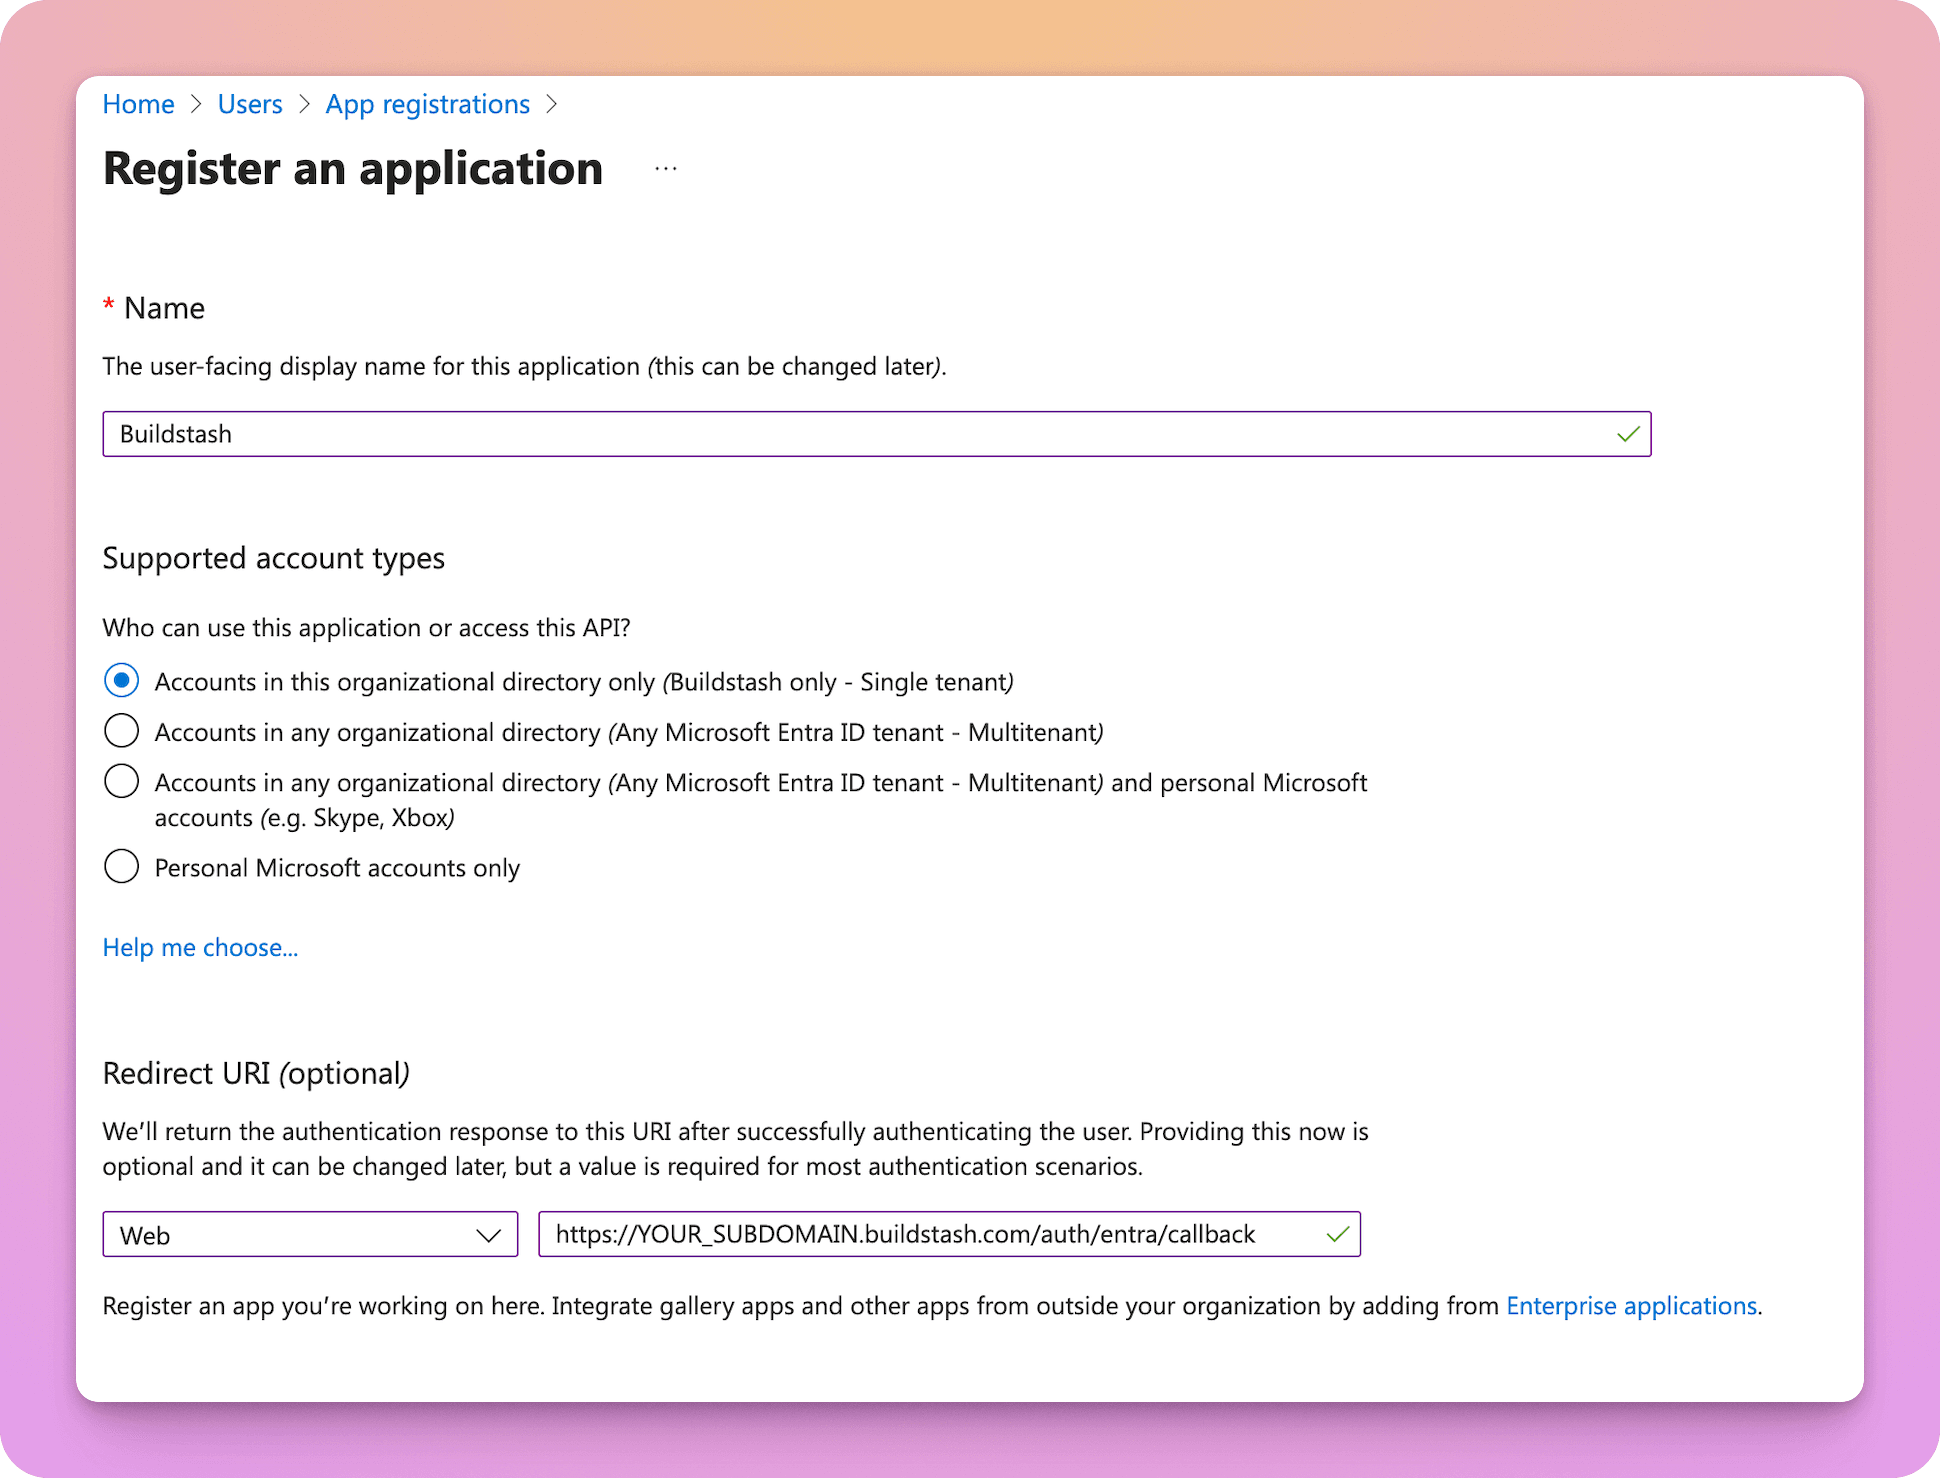Select the single tenant Buildstash only option
Viewport: 1940px width, 1478px height.
click(x=121, y=681)
